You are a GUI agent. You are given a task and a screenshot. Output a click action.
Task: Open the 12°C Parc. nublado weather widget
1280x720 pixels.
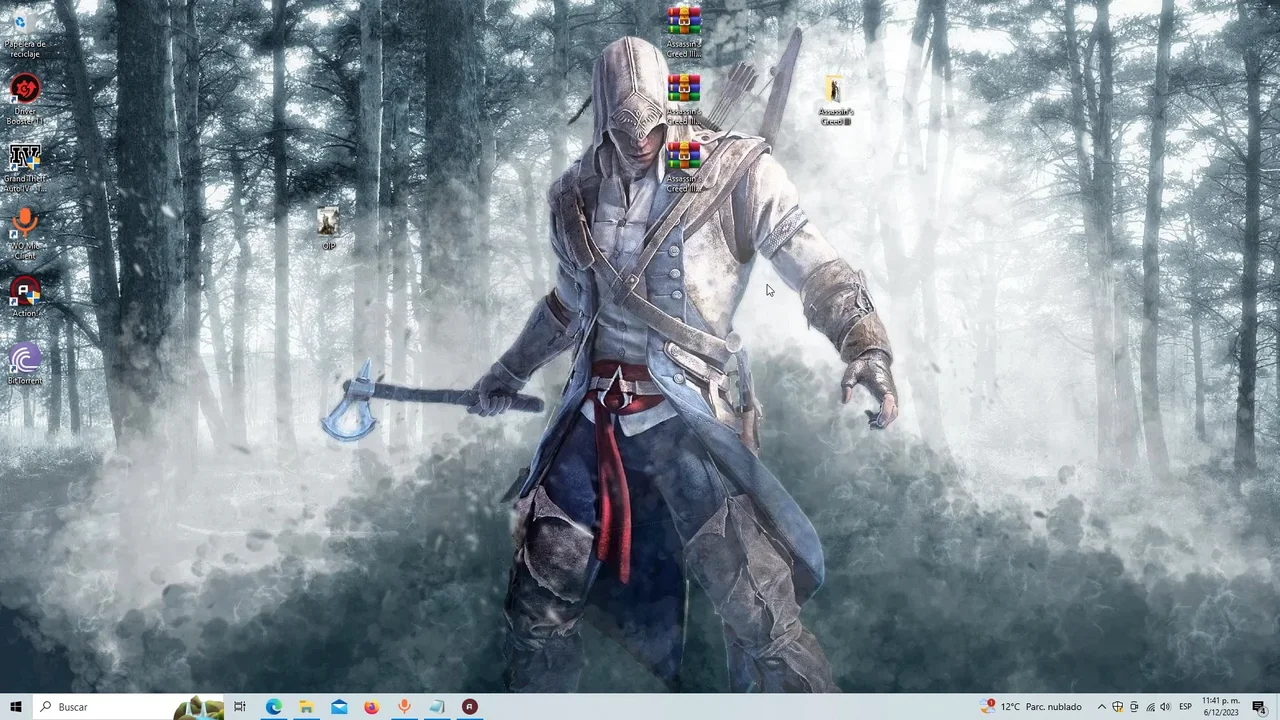click(1033, 707)
